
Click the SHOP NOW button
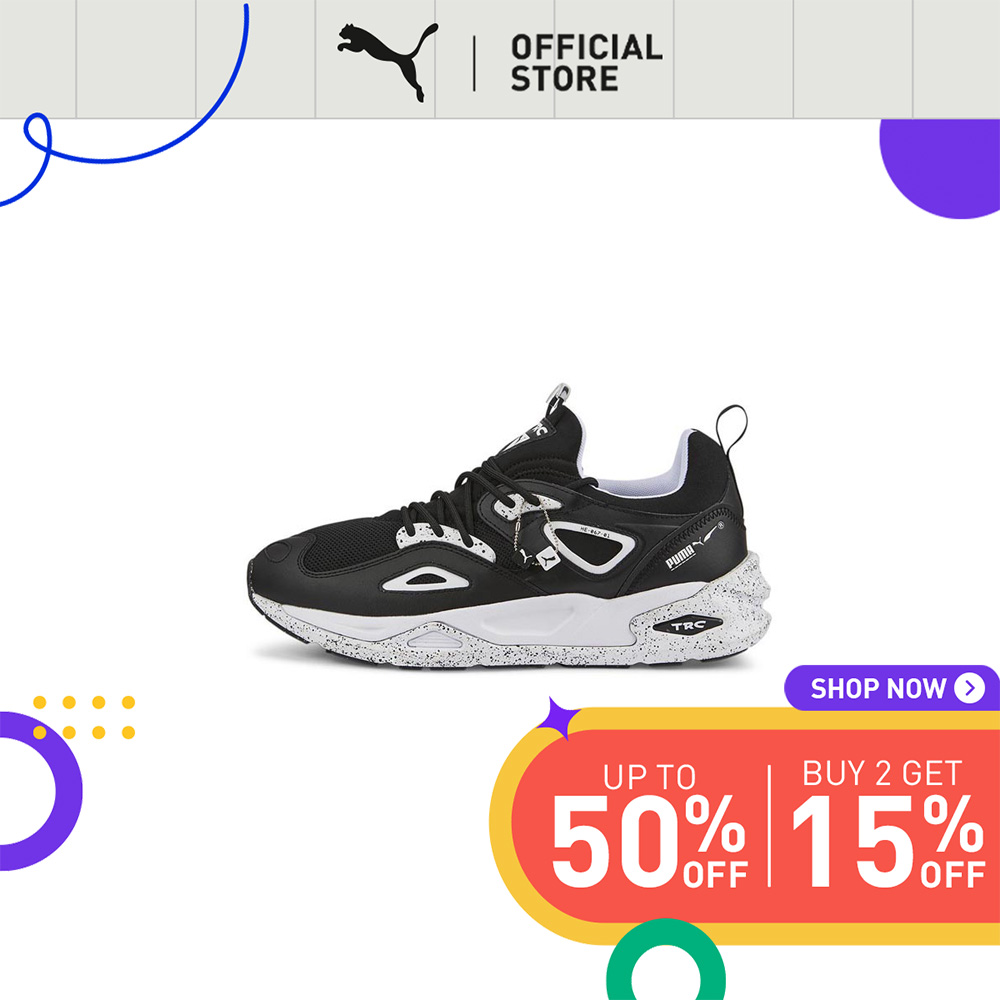tap(892, 688)
